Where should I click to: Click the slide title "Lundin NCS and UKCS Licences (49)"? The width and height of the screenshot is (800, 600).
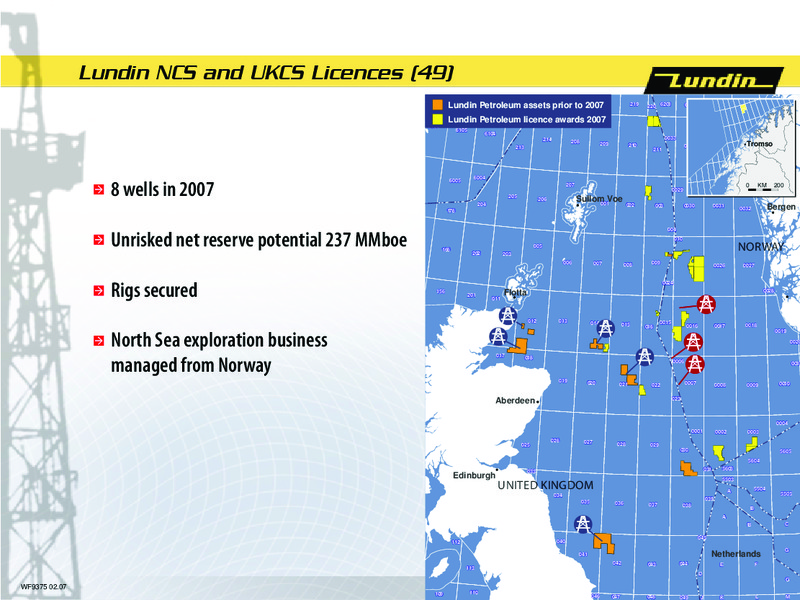coord(266,72)
